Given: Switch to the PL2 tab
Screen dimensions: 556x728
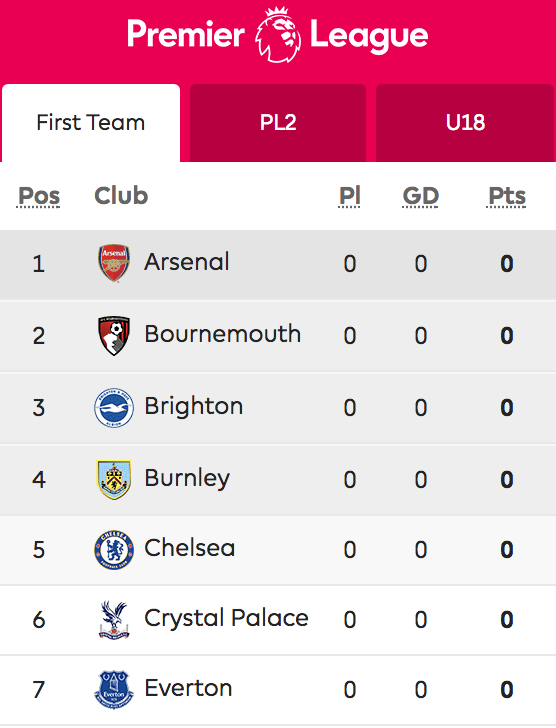Looking at the screenshot, I should click(x=278, y=123).
